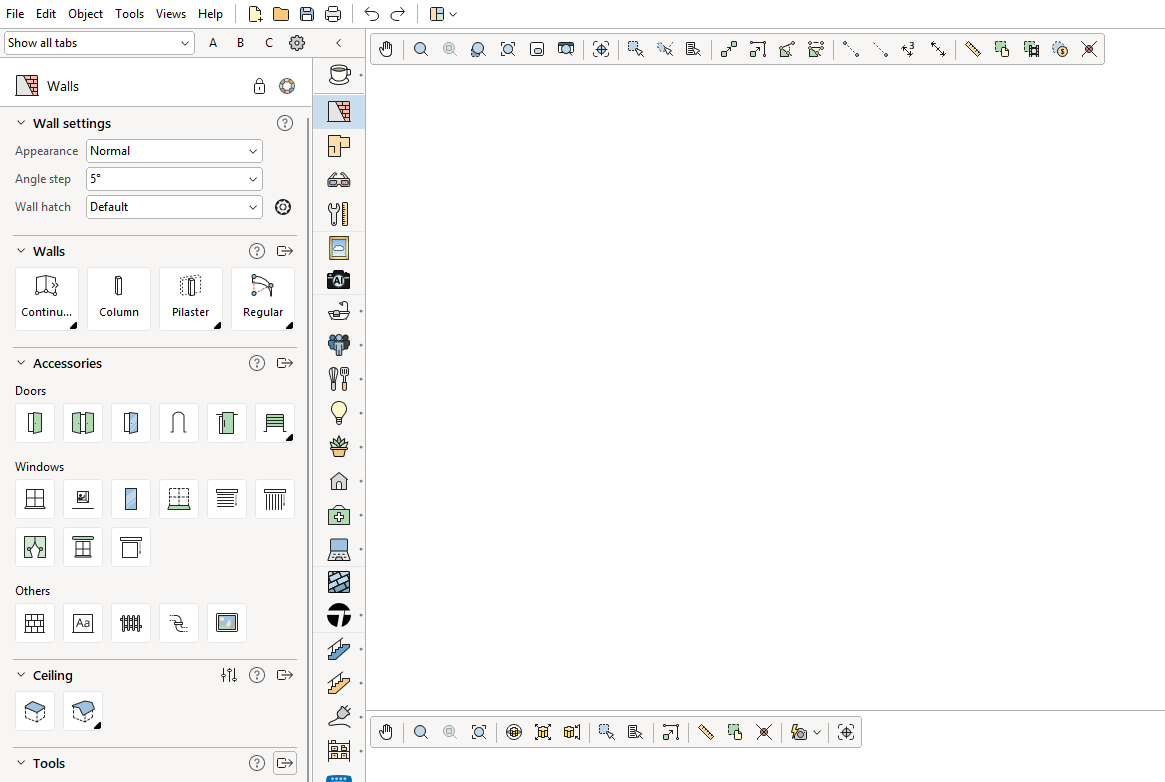This screenshot has width=1165, height=782.
Task: Open the bathroom fixtures tab
Action: (339, 310)
